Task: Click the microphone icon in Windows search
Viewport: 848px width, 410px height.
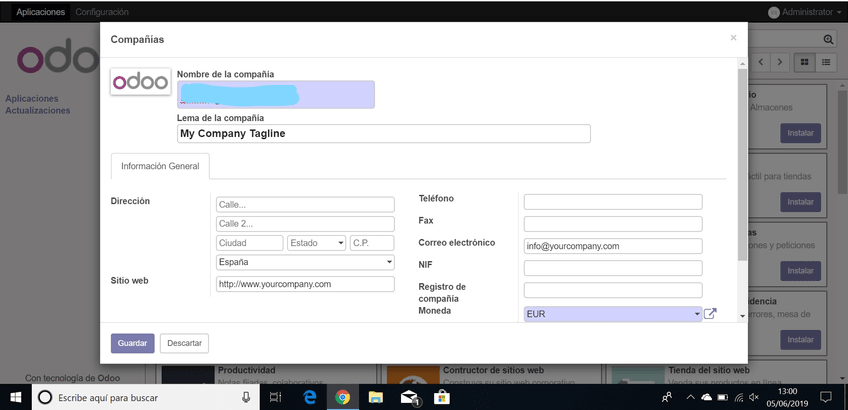Action: point(246,397)
